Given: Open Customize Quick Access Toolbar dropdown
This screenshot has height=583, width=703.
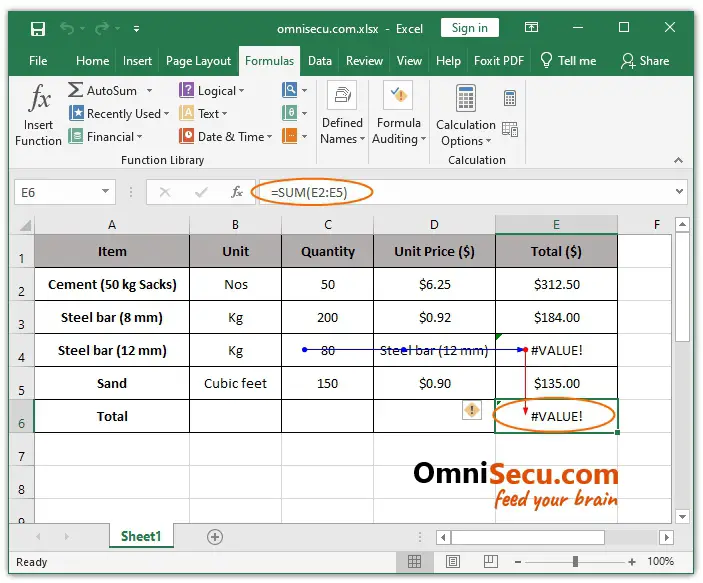Looking at the screenshot, I should (136, 29).
